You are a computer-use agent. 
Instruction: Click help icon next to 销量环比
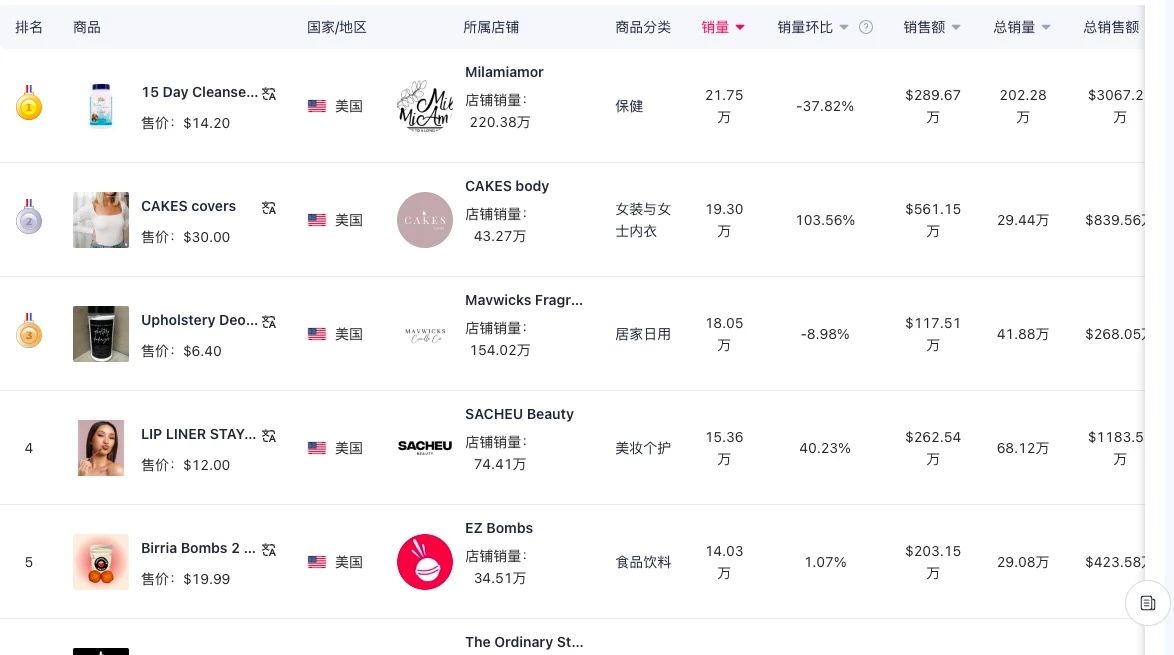tap(866, 28)
